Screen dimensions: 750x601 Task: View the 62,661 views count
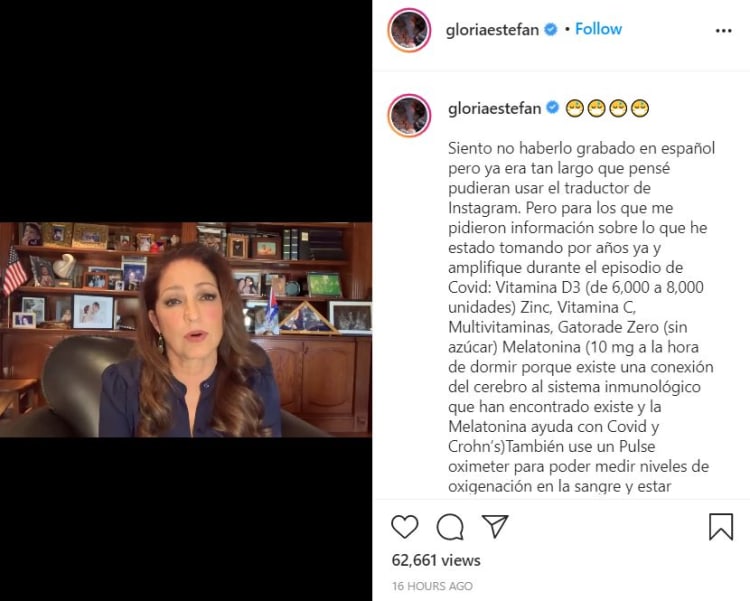click(436, 560)
